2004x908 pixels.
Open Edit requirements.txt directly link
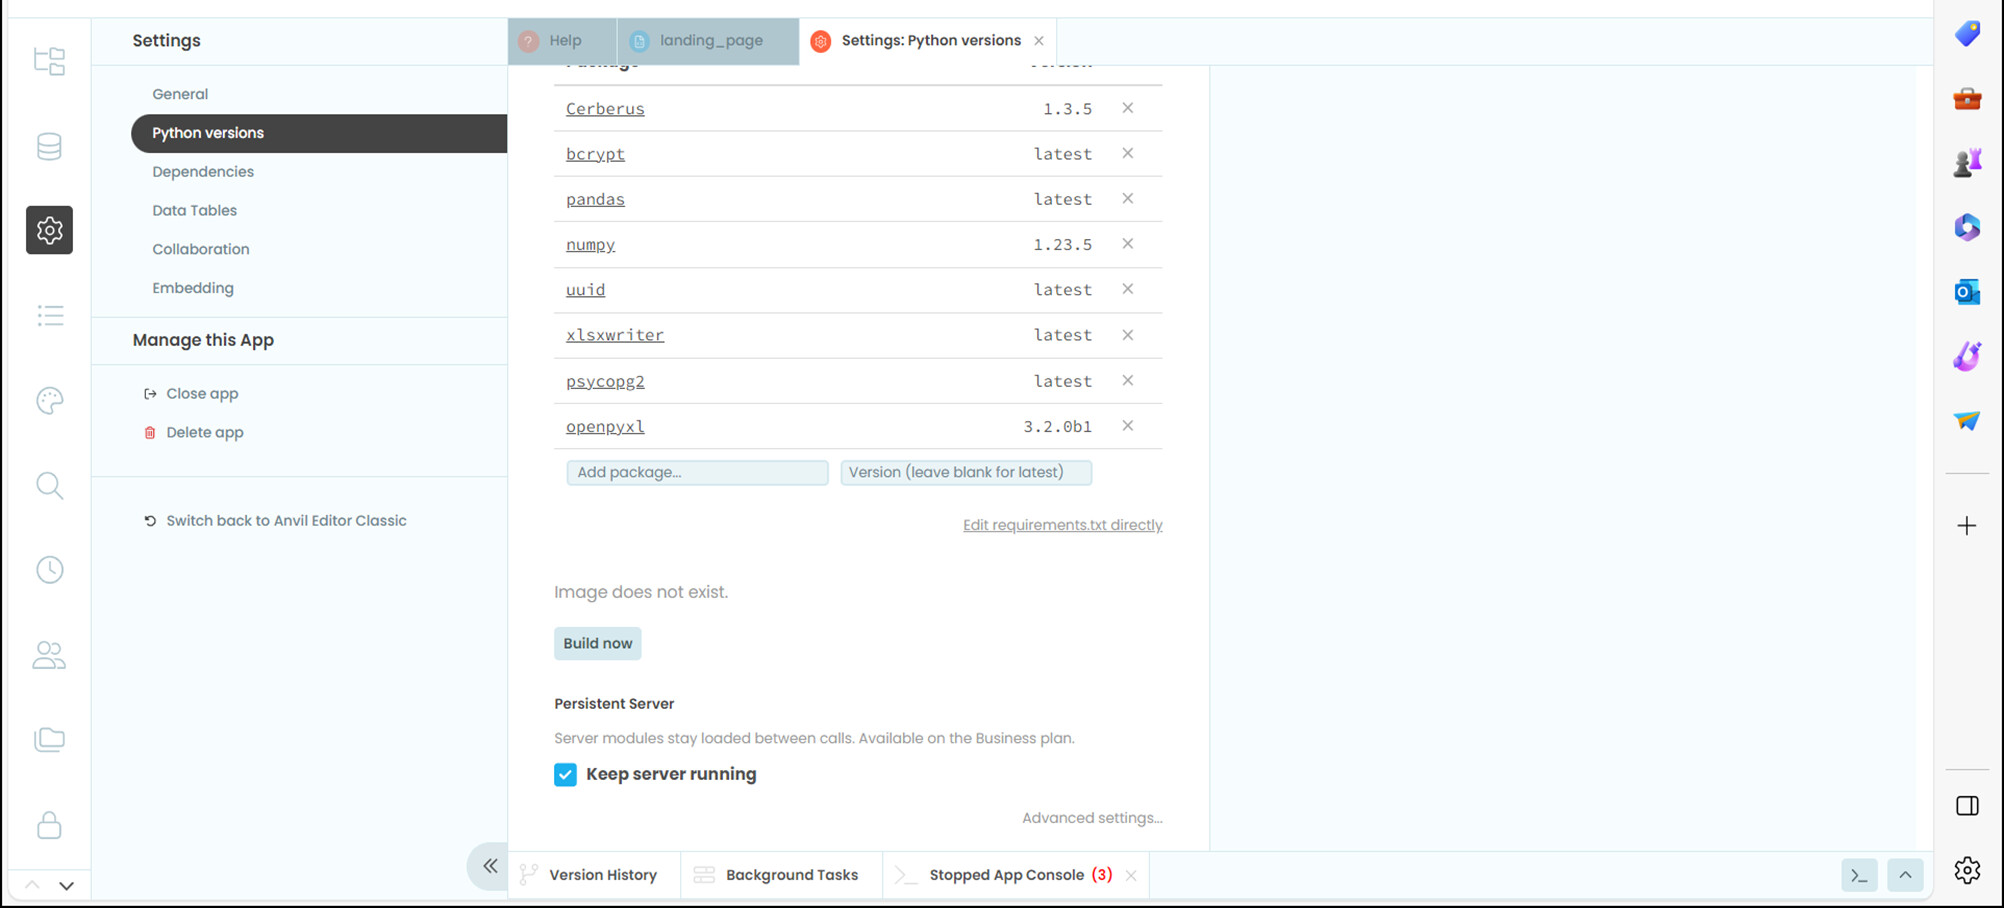click(x=1062, y=525)
